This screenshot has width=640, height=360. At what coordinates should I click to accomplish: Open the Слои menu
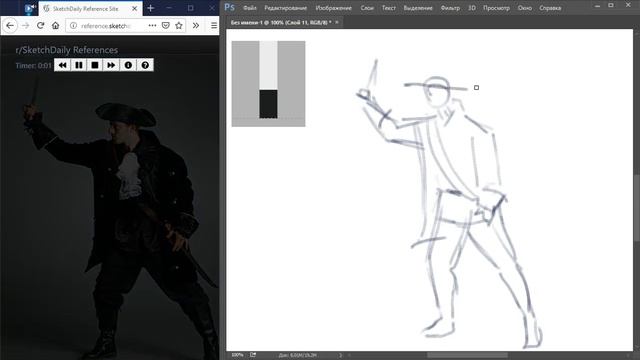tap(367, 8)
